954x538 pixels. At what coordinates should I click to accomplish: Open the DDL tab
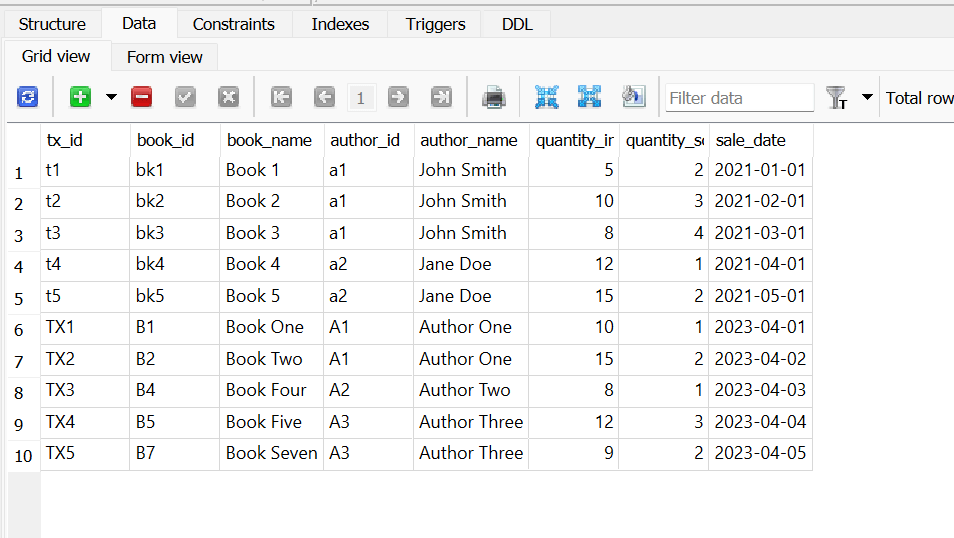tap(517, 24)
